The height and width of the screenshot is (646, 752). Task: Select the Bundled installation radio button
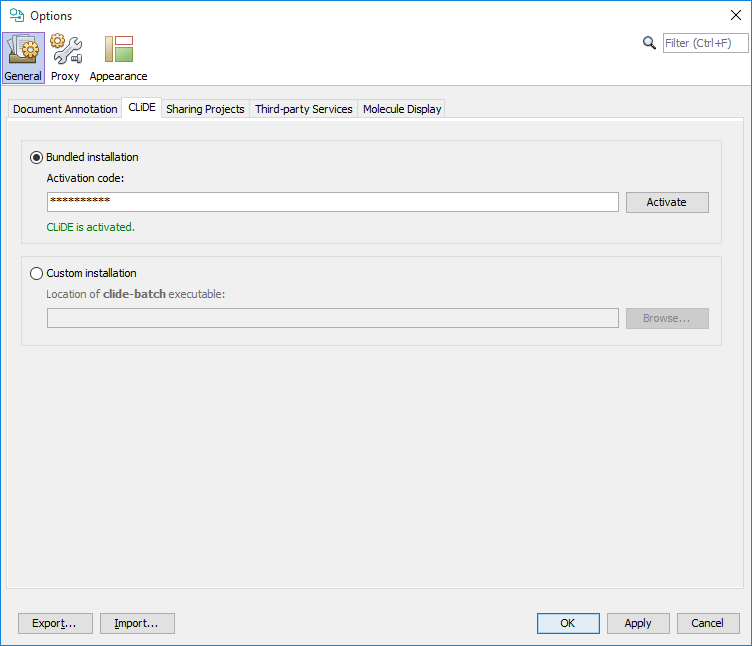click(x=37, y=157)
